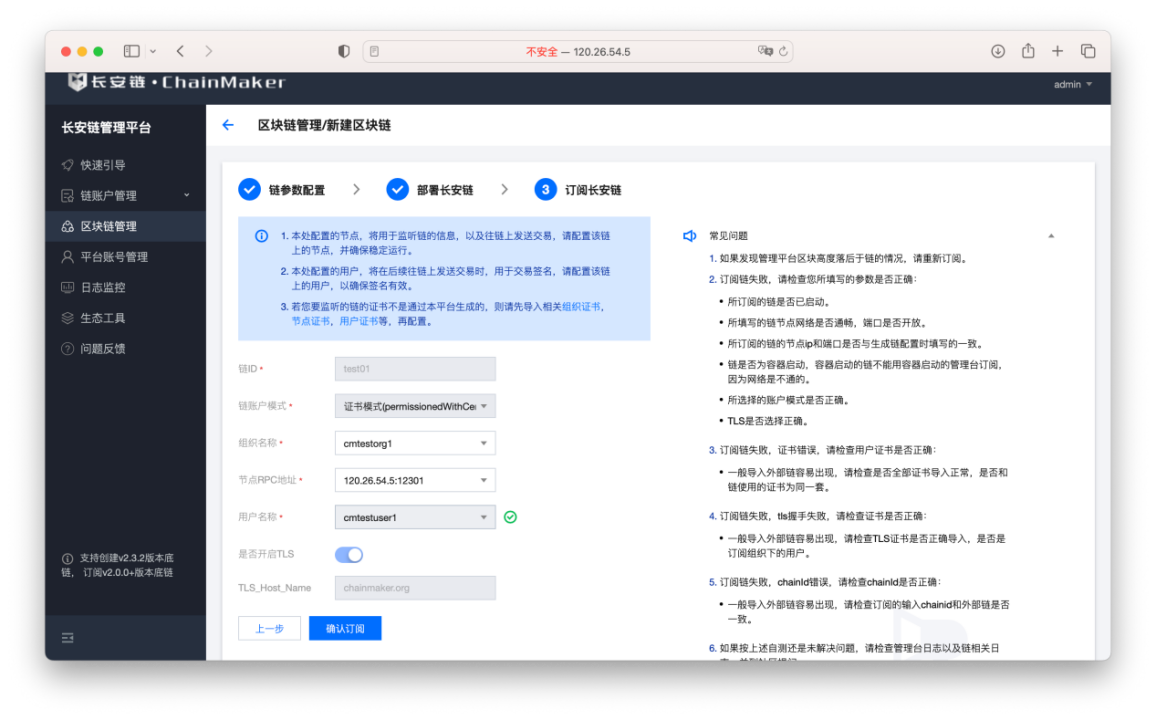This screenshot has height=720, width=1156.
Task: Follow the 组织证书 link
Action: pyautogui.click(x=581, y=307)
